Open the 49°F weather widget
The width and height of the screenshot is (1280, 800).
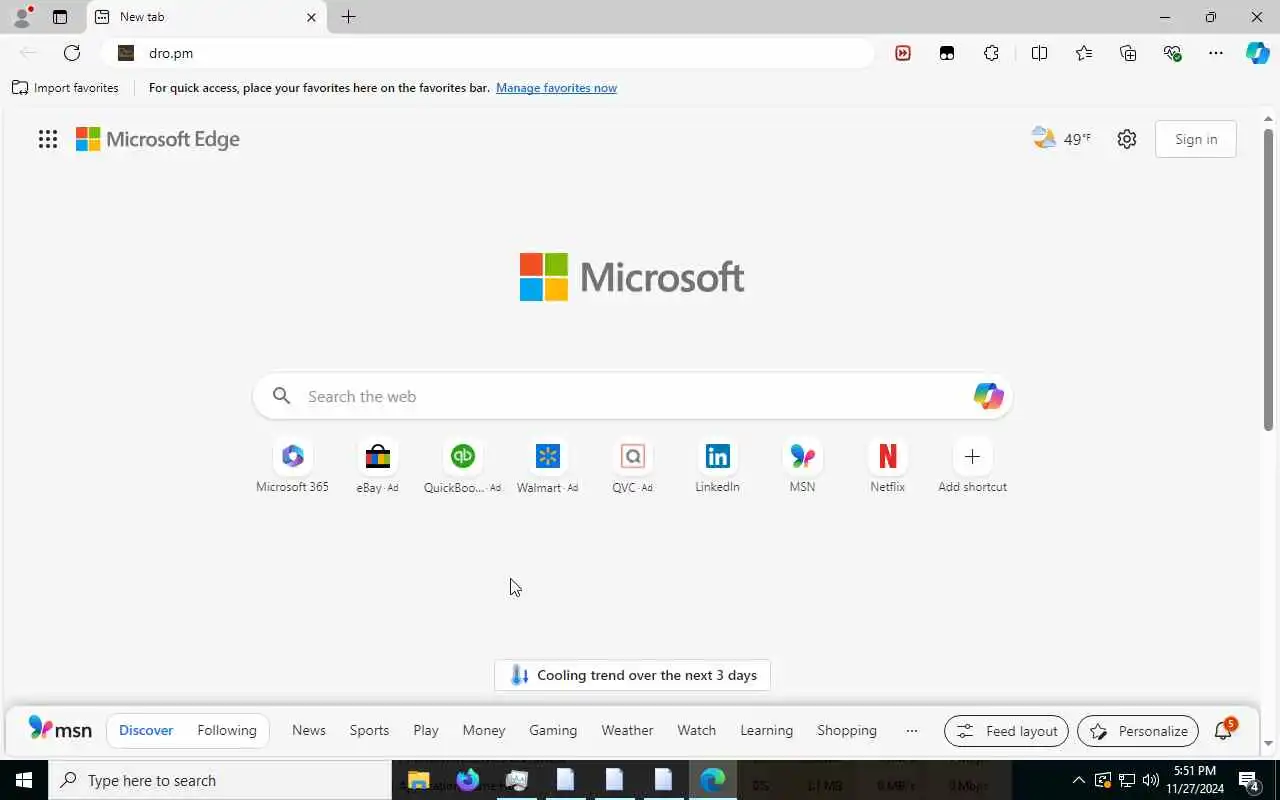pos(1062,139)
